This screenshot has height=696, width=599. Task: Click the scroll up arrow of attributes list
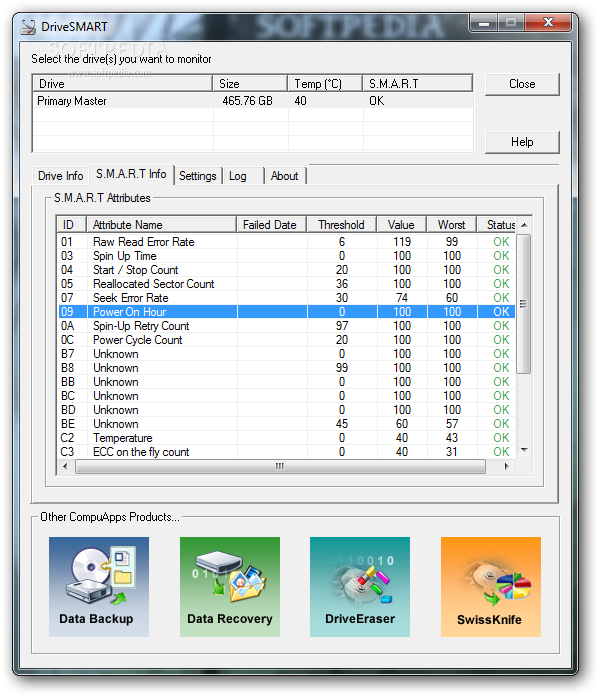pos(524,225)
